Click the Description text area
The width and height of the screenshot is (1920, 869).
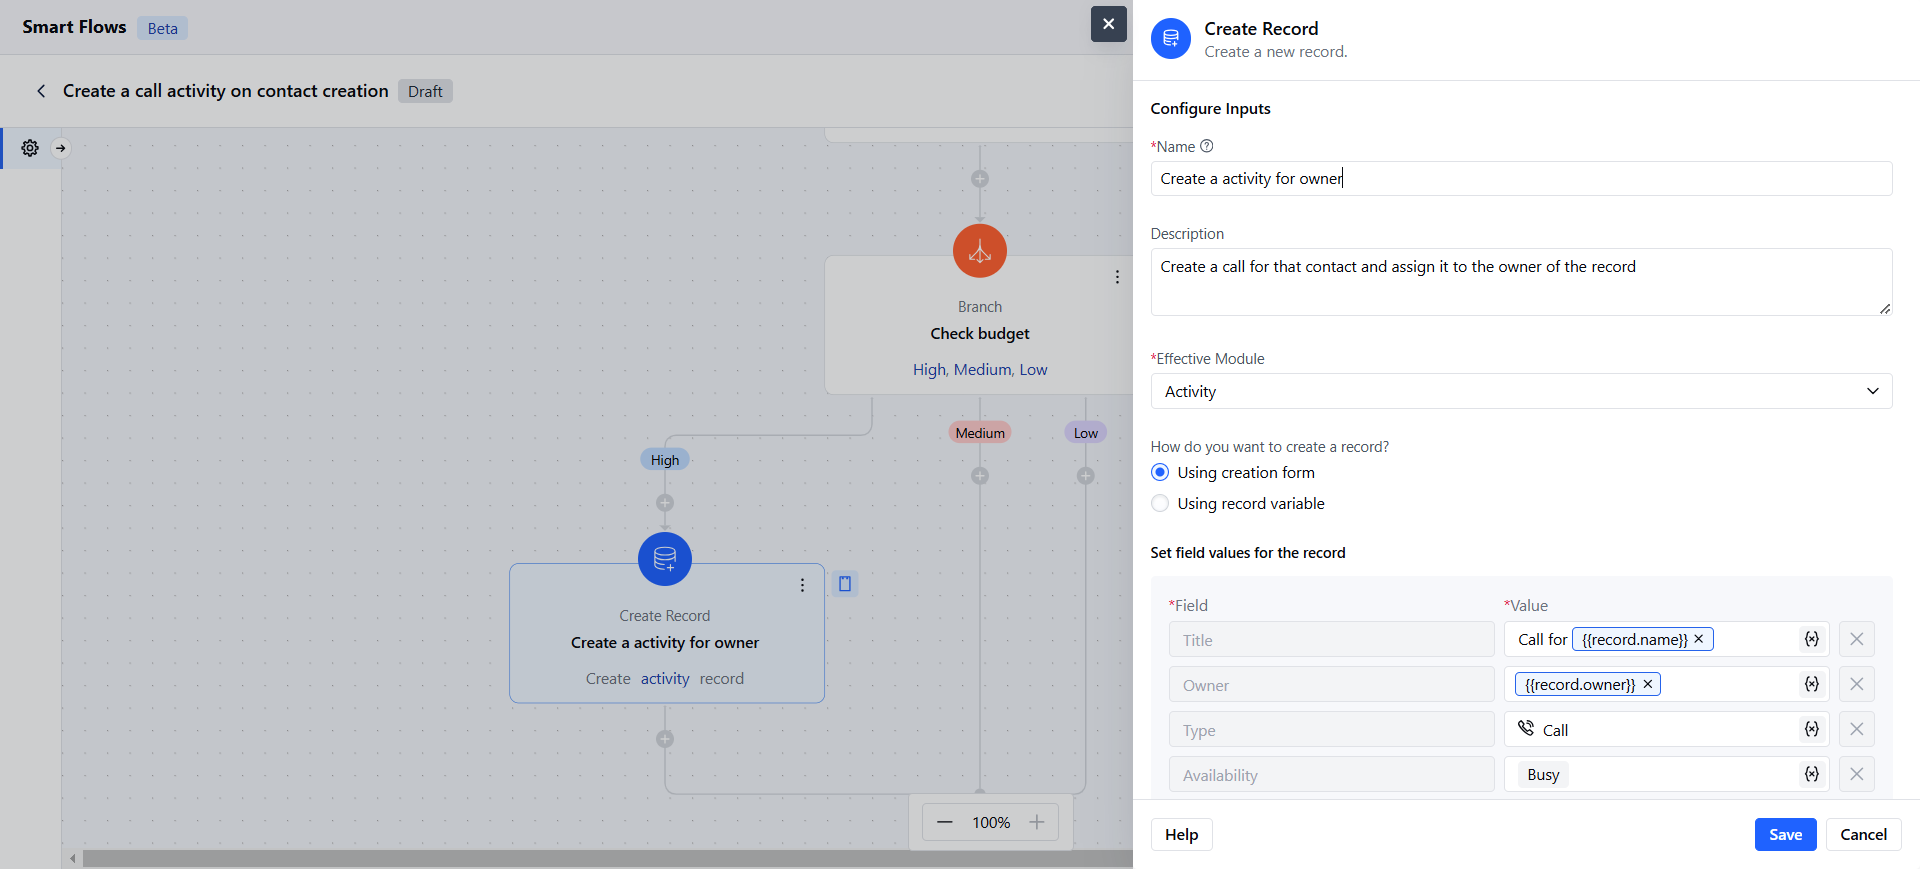[x=1521, y=282]
